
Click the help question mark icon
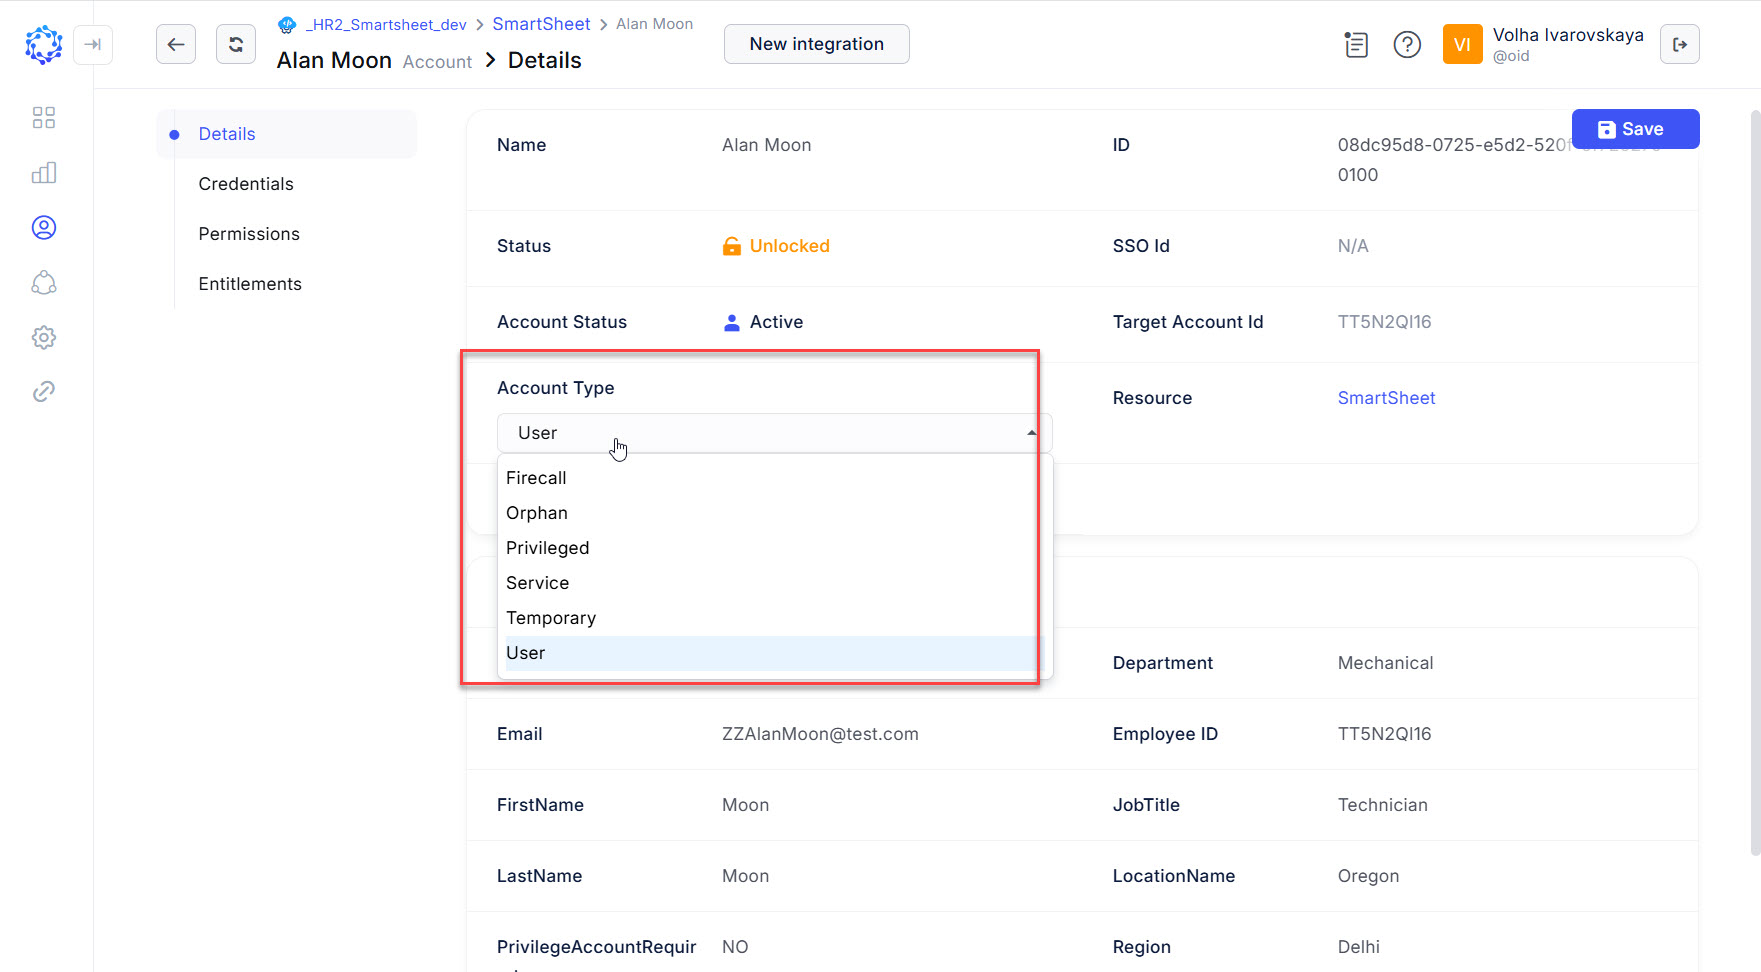point(1407,44)
